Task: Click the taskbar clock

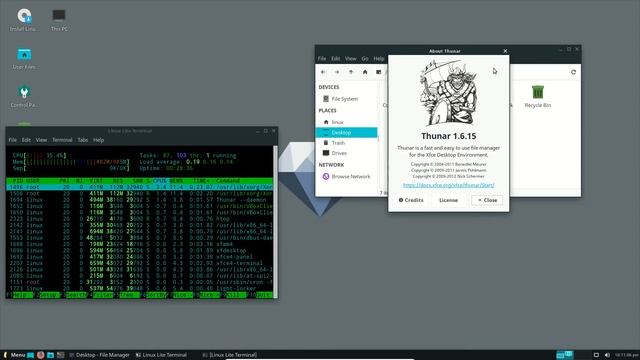Action: pos(627,355)
